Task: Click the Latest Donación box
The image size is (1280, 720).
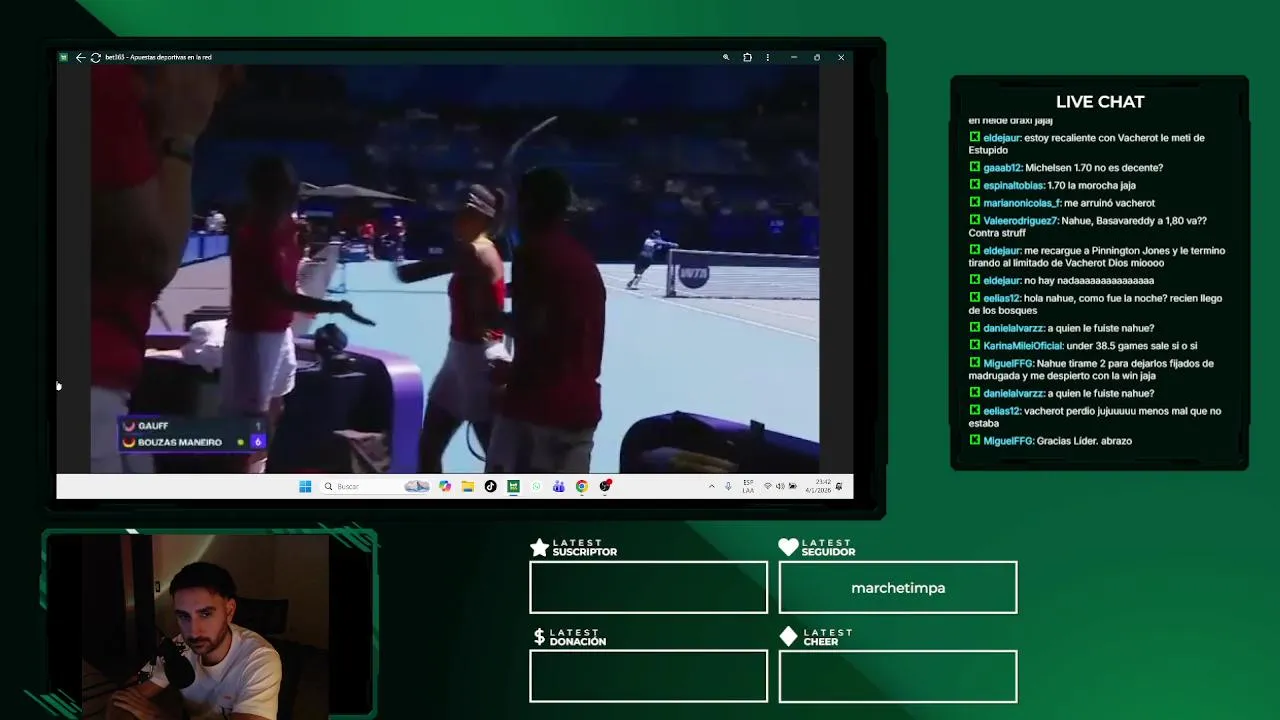Action: coord(648,676)
